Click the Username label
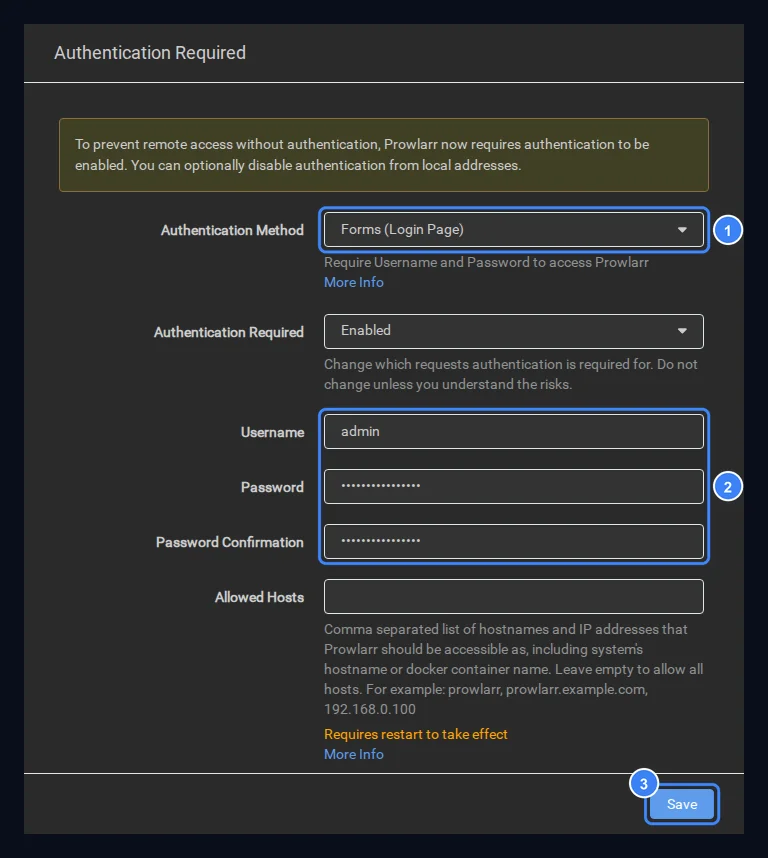 pyautogui.click(x=272, y=432)
